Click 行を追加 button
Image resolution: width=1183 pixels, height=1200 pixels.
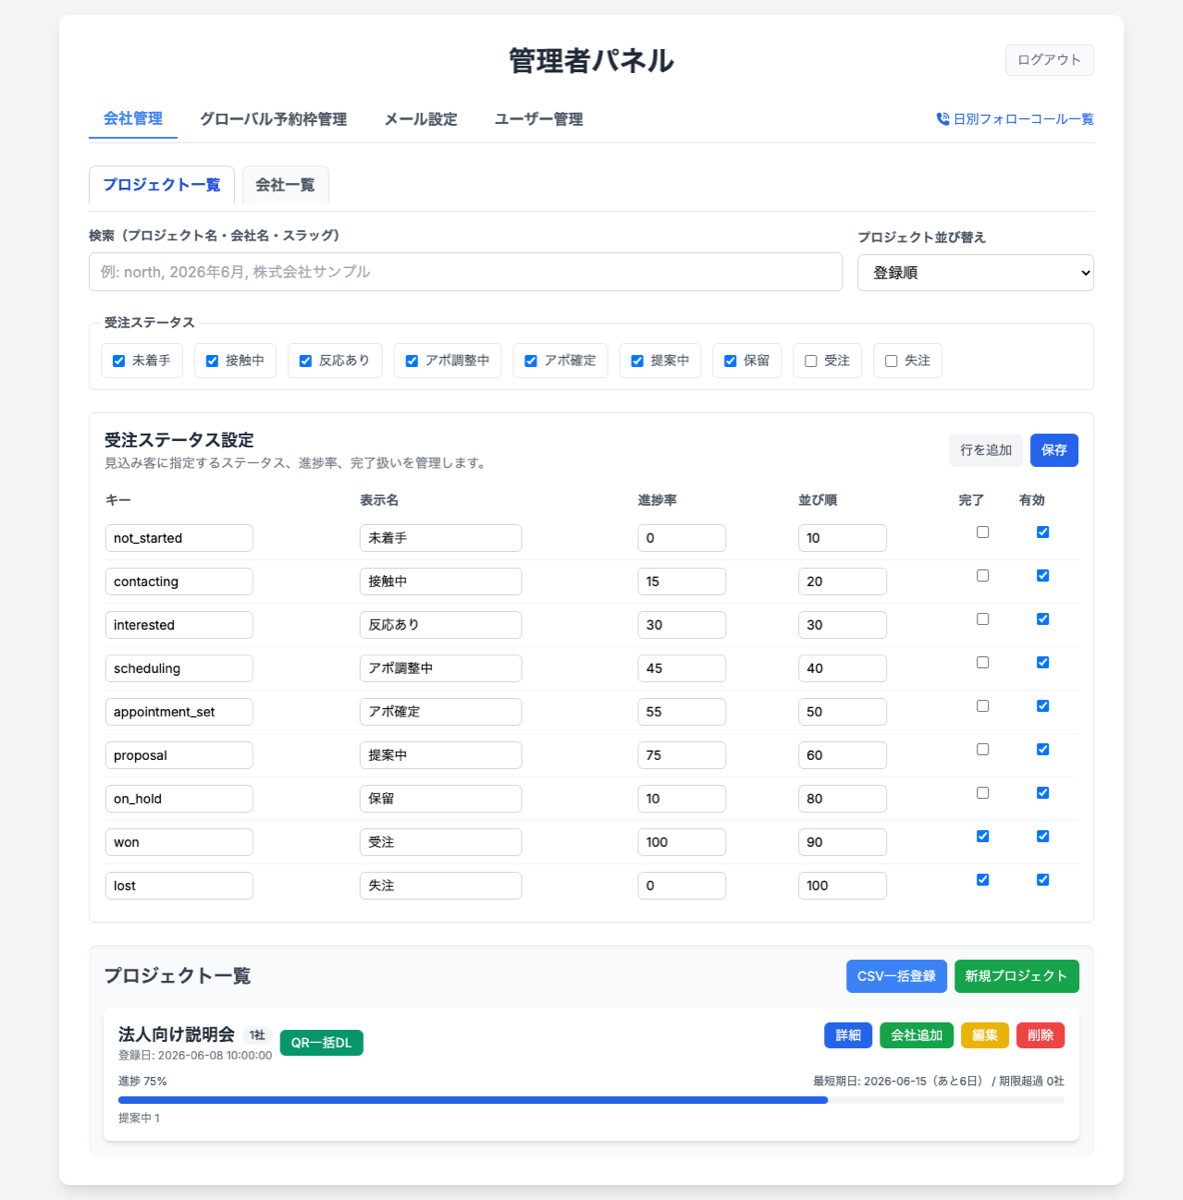pos(986,450)
